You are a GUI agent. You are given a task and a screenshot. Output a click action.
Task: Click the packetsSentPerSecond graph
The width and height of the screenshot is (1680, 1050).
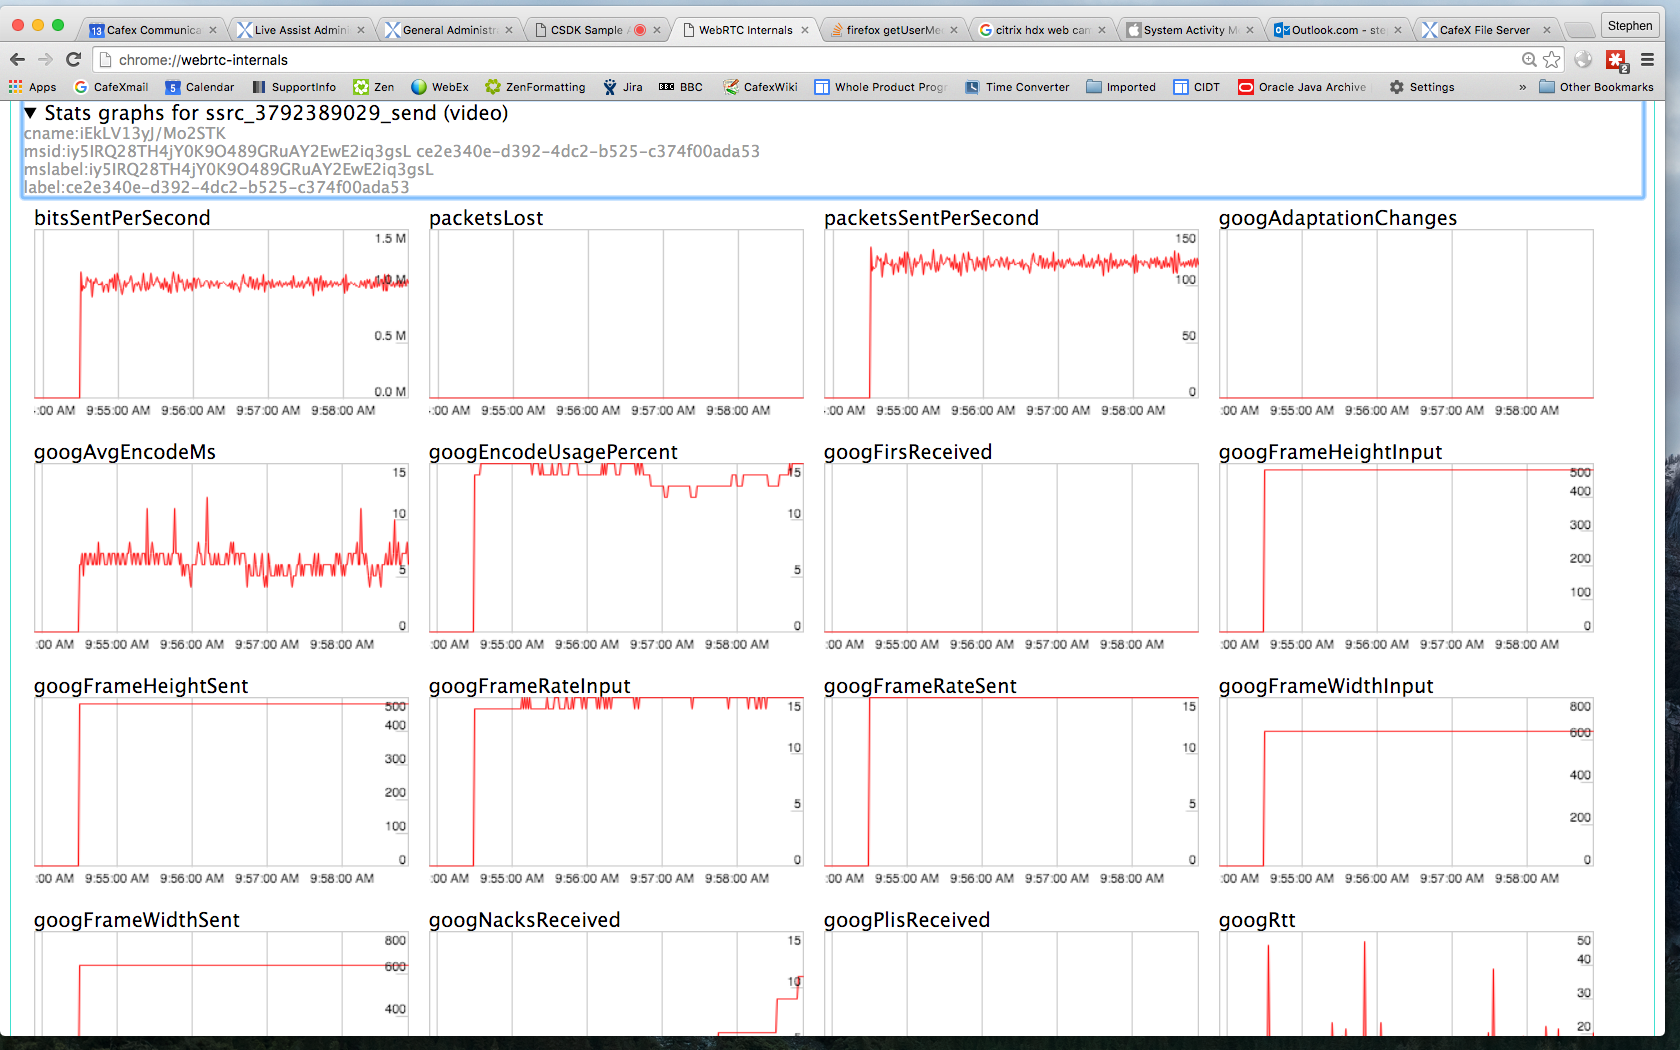[1011, 314]
